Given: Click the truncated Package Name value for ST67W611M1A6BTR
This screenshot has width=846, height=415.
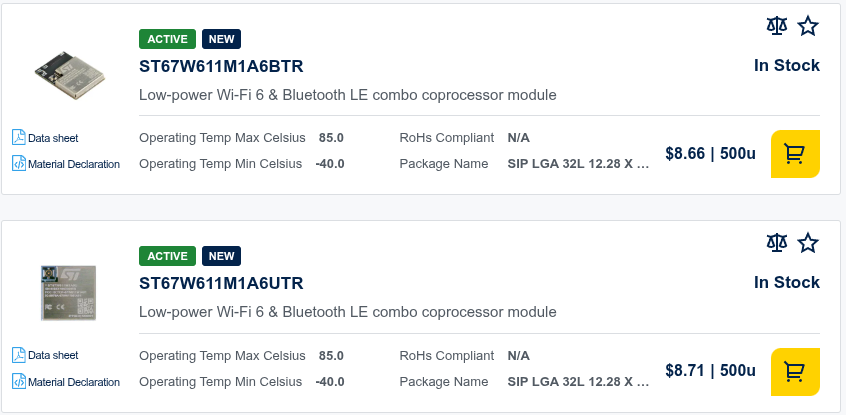Looking at the screenshot, I should [x=578, y=164].
